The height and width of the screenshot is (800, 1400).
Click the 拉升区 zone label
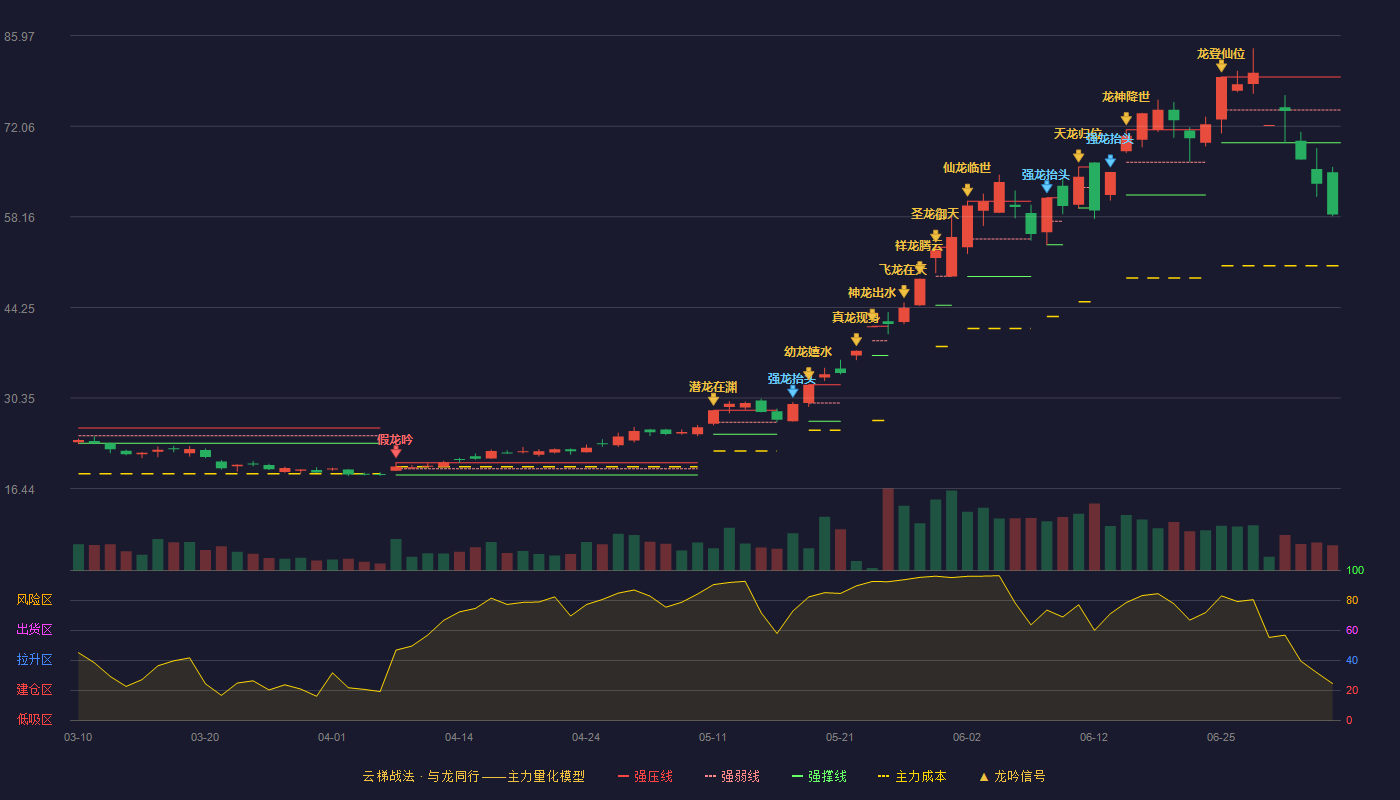pos(35,660)
